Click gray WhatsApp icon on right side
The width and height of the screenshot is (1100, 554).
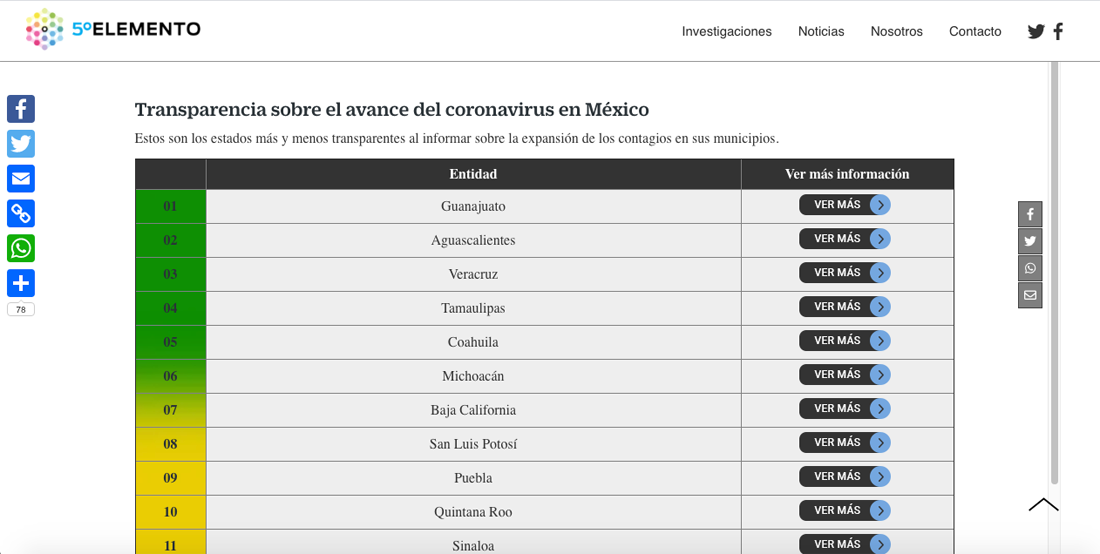1030,268
